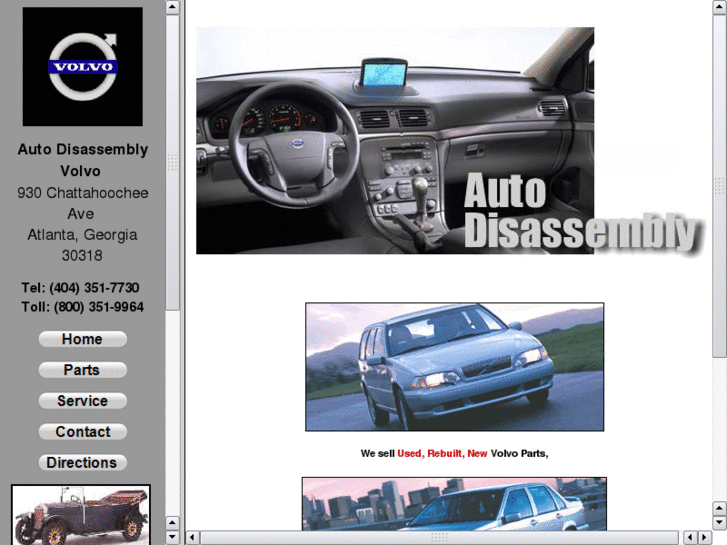
Task: Click horizontal scrollbar left arrow at far left
Action: (x=192, y=538)
